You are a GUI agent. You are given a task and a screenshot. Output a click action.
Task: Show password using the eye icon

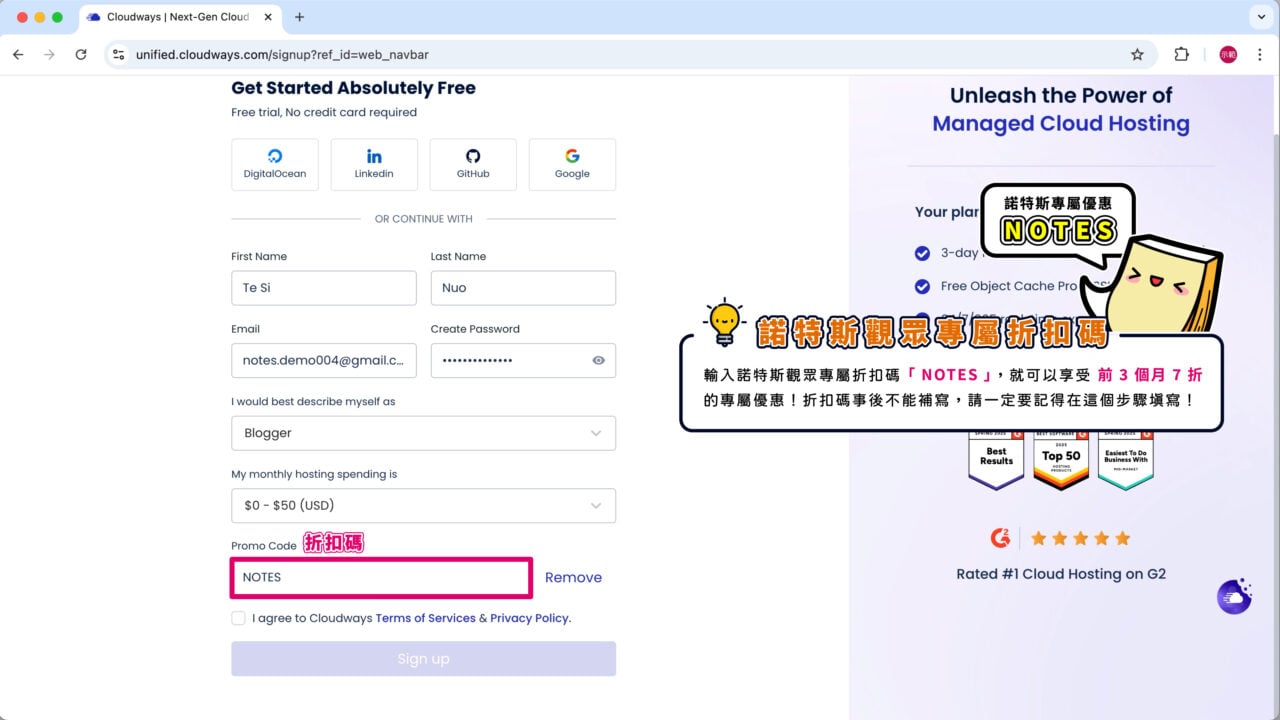click(x=598, y=361)
